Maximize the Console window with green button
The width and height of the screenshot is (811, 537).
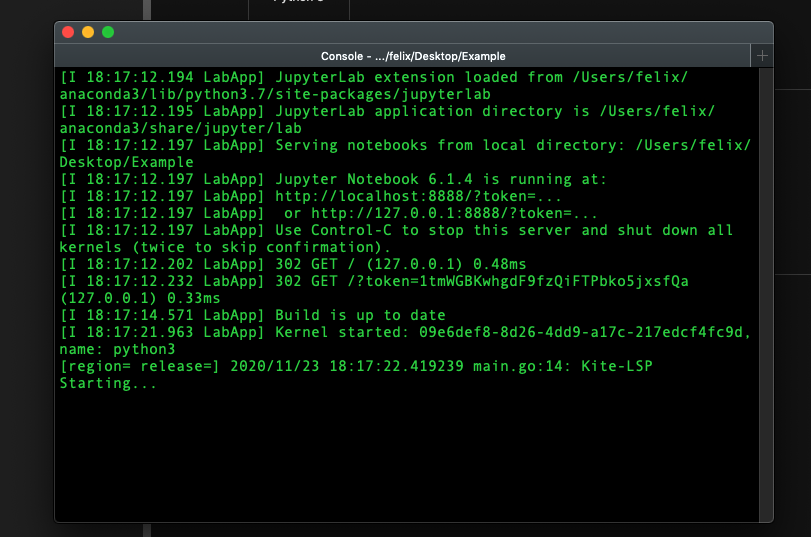(108, 33)
